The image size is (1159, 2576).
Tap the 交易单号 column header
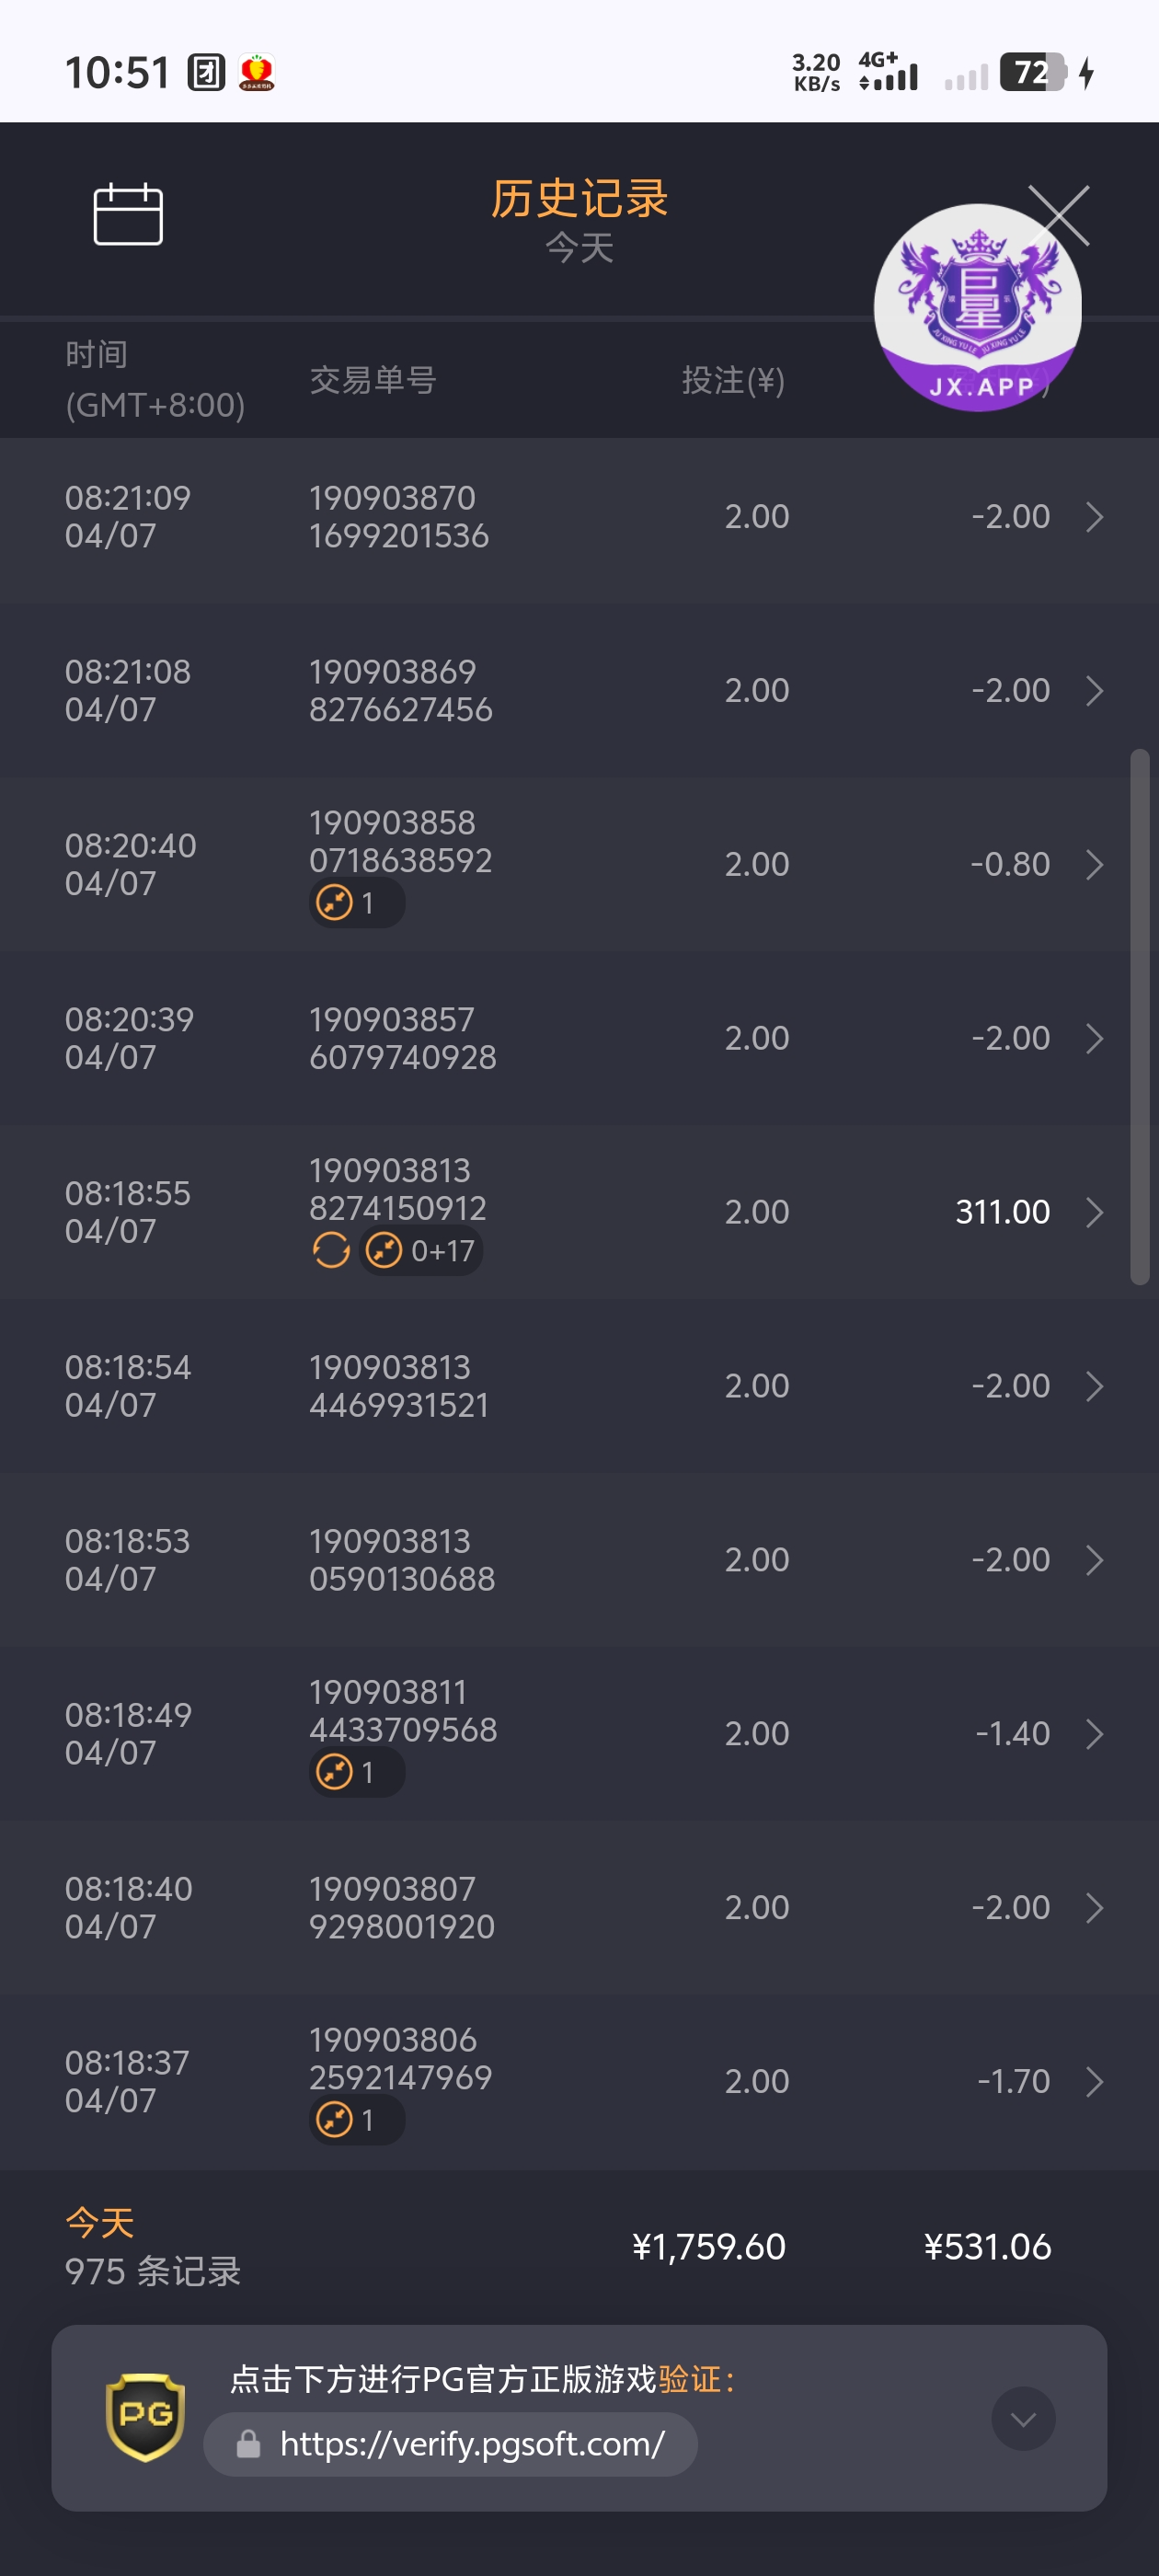pyautogui.click(x=372, y=380)
